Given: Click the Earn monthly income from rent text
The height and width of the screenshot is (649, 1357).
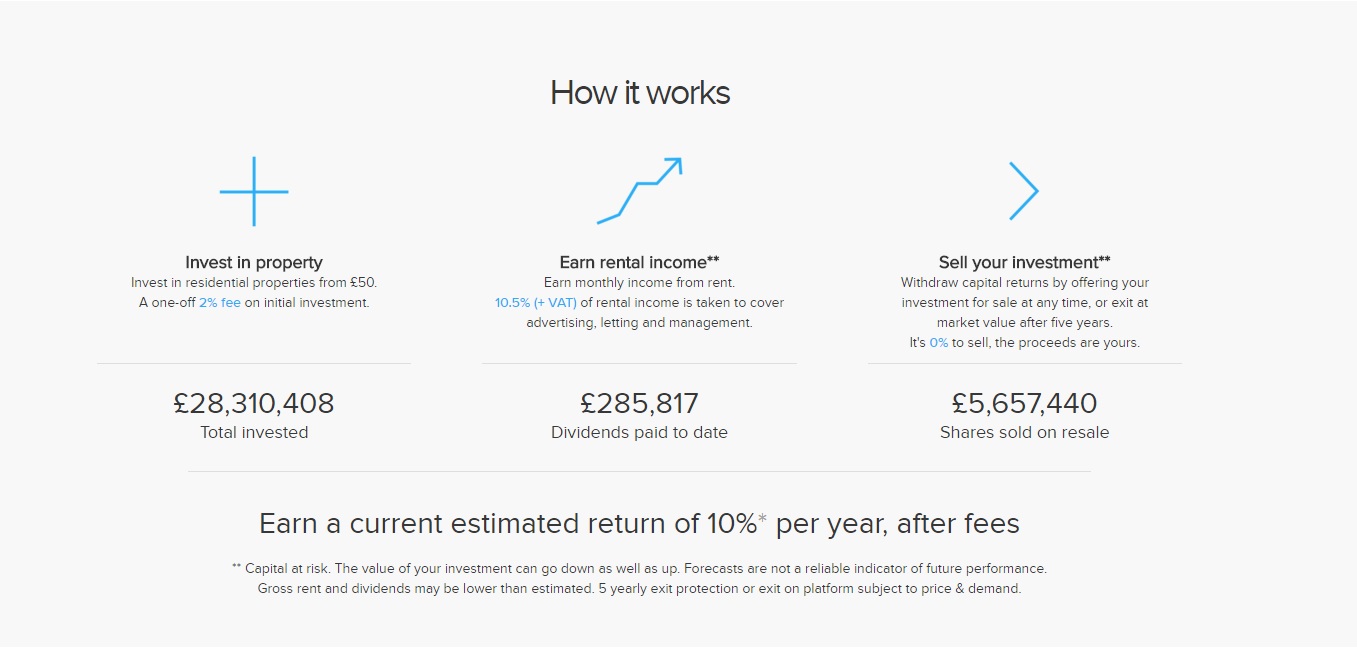Looking at the screenshot, I should click(x=639, y=282).
